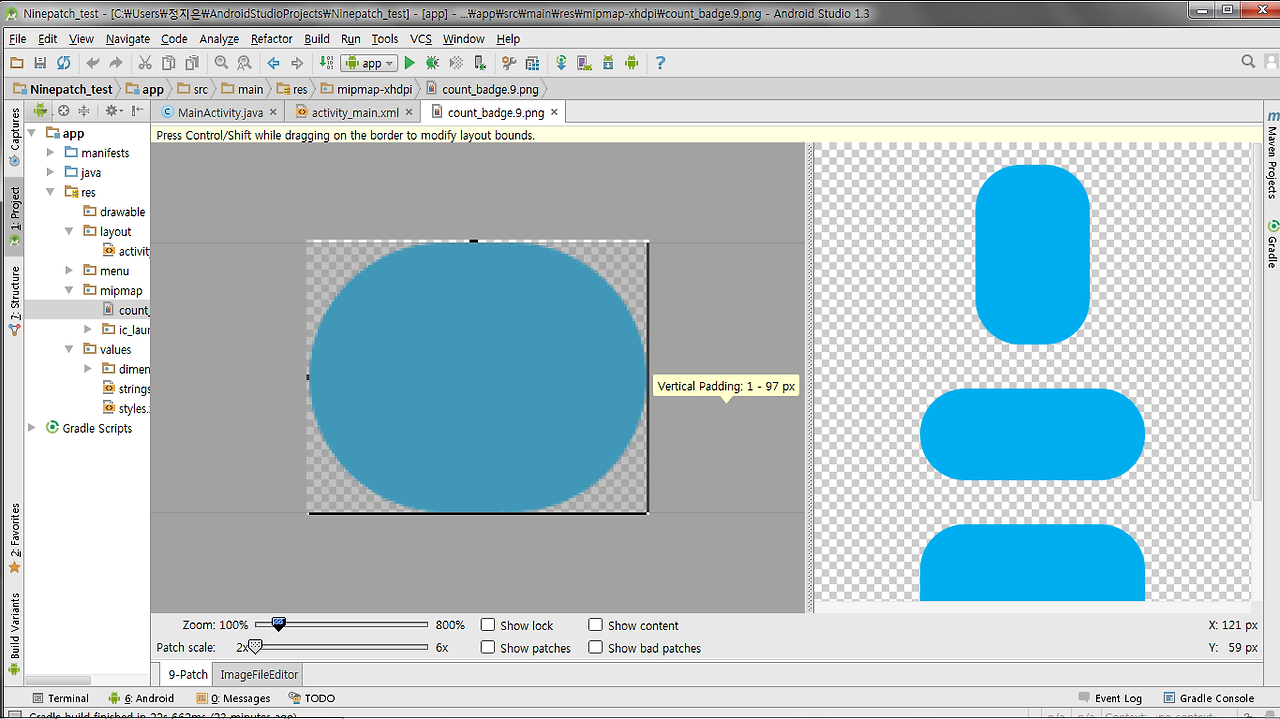Click the Back navigation arrow
Viewport: 1280px width, 719px height.
click(273, 63)
